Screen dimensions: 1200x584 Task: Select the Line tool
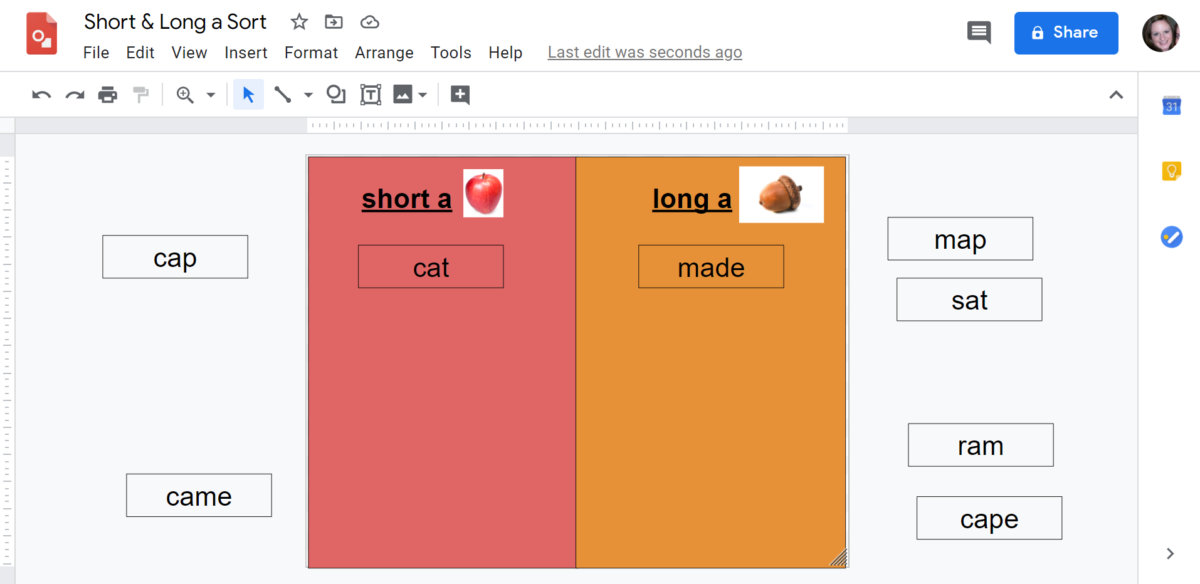pyautogui.click(x=283, y=95)
